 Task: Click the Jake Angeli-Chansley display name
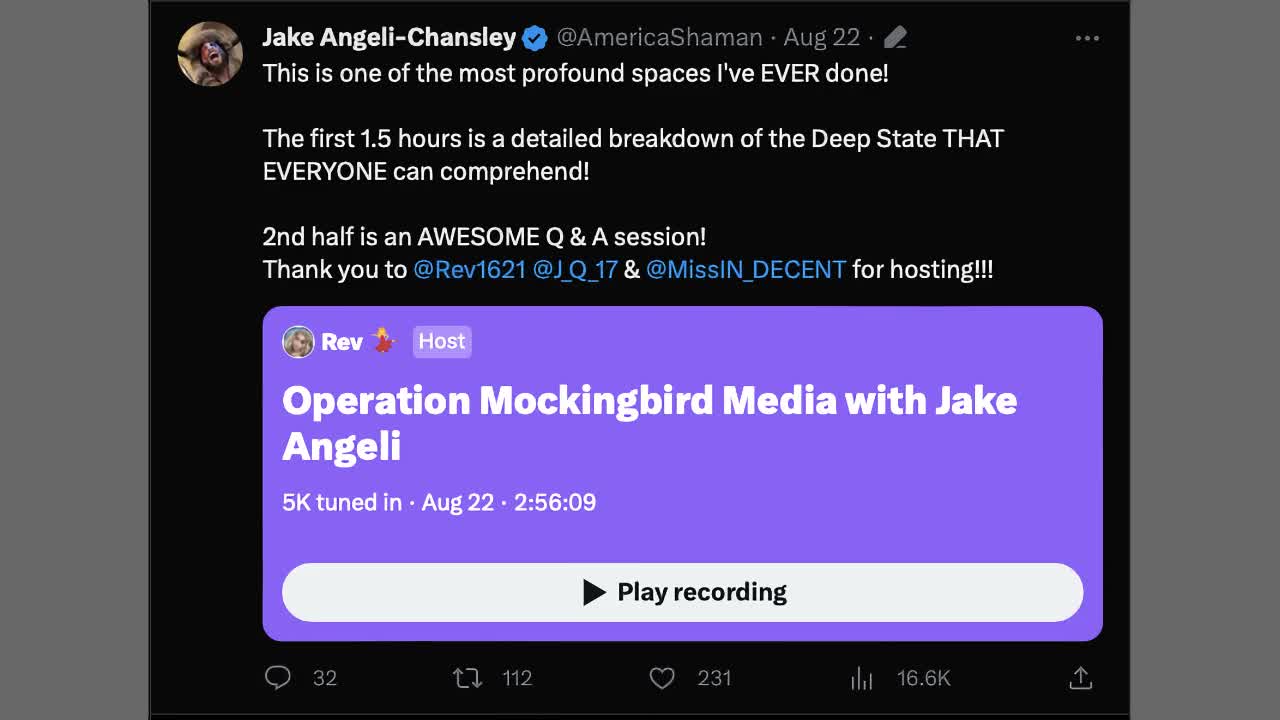pos(389,38)
